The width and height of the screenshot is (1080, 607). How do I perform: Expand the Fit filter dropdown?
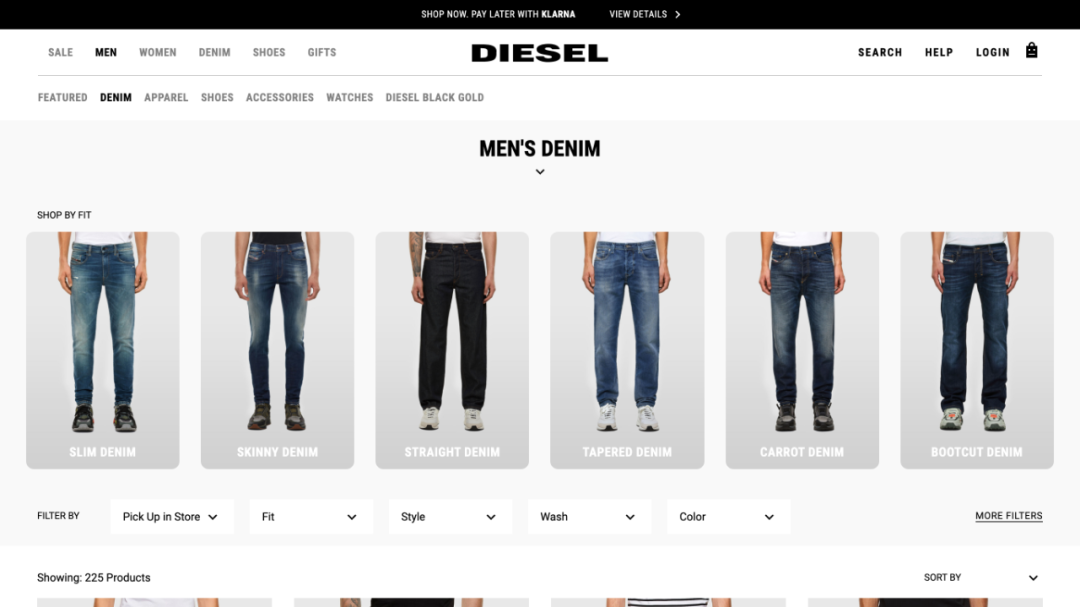pyautogui.click(x=311, y=517)
